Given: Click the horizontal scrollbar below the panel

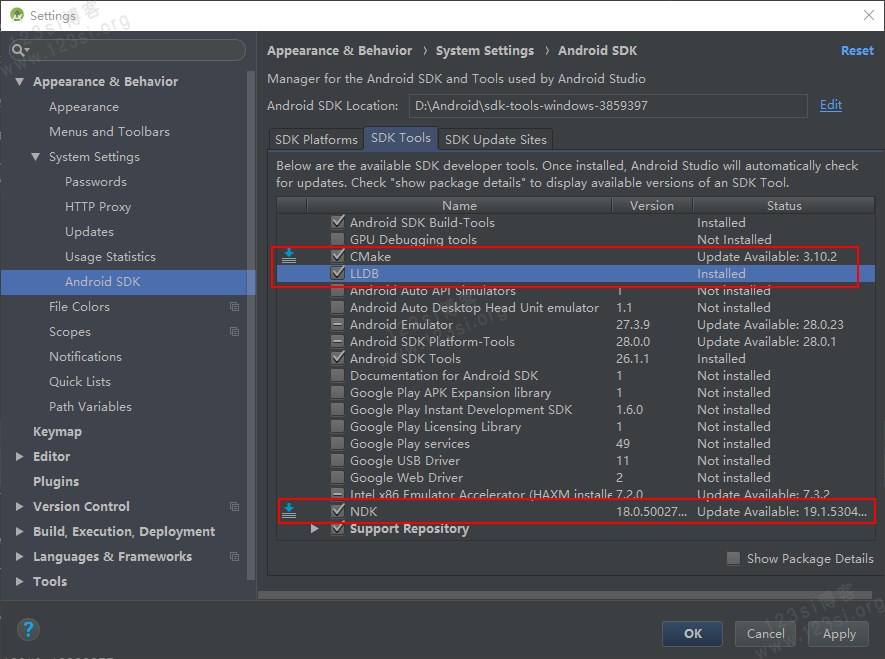Looking at the screenshot, I should (x=564, y=595).
